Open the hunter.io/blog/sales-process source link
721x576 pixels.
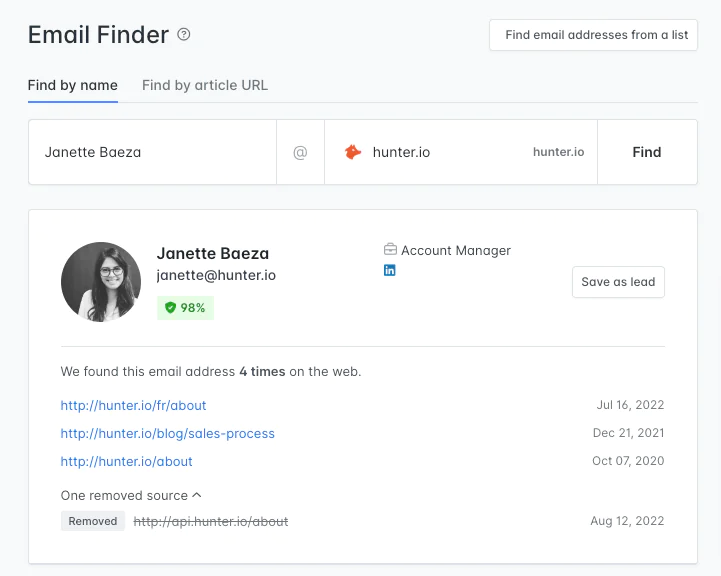167,433
